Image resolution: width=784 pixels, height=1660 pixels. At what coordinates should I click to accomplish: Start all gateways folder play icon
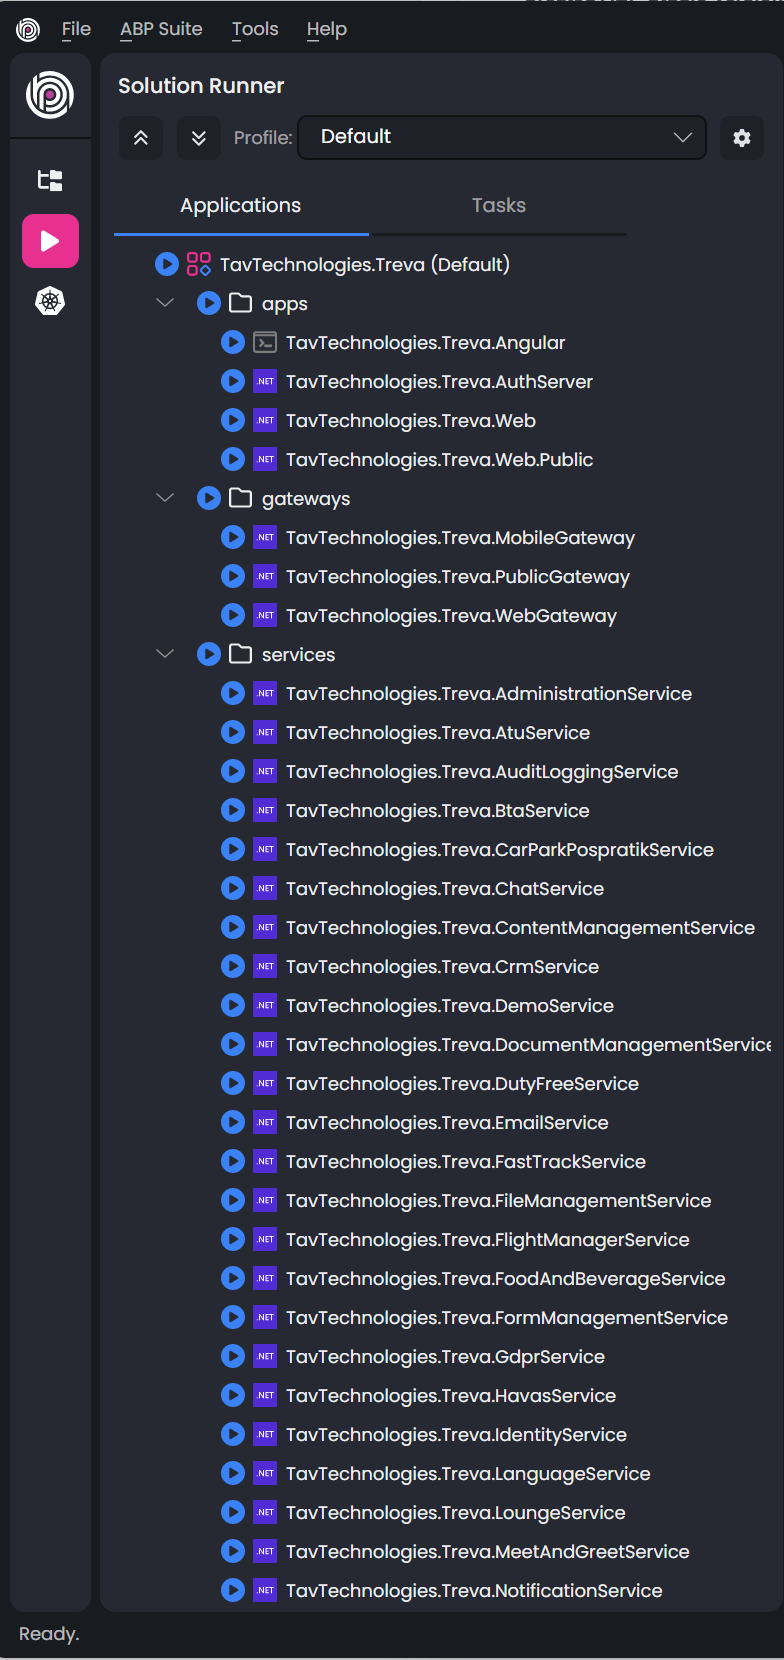209,498
